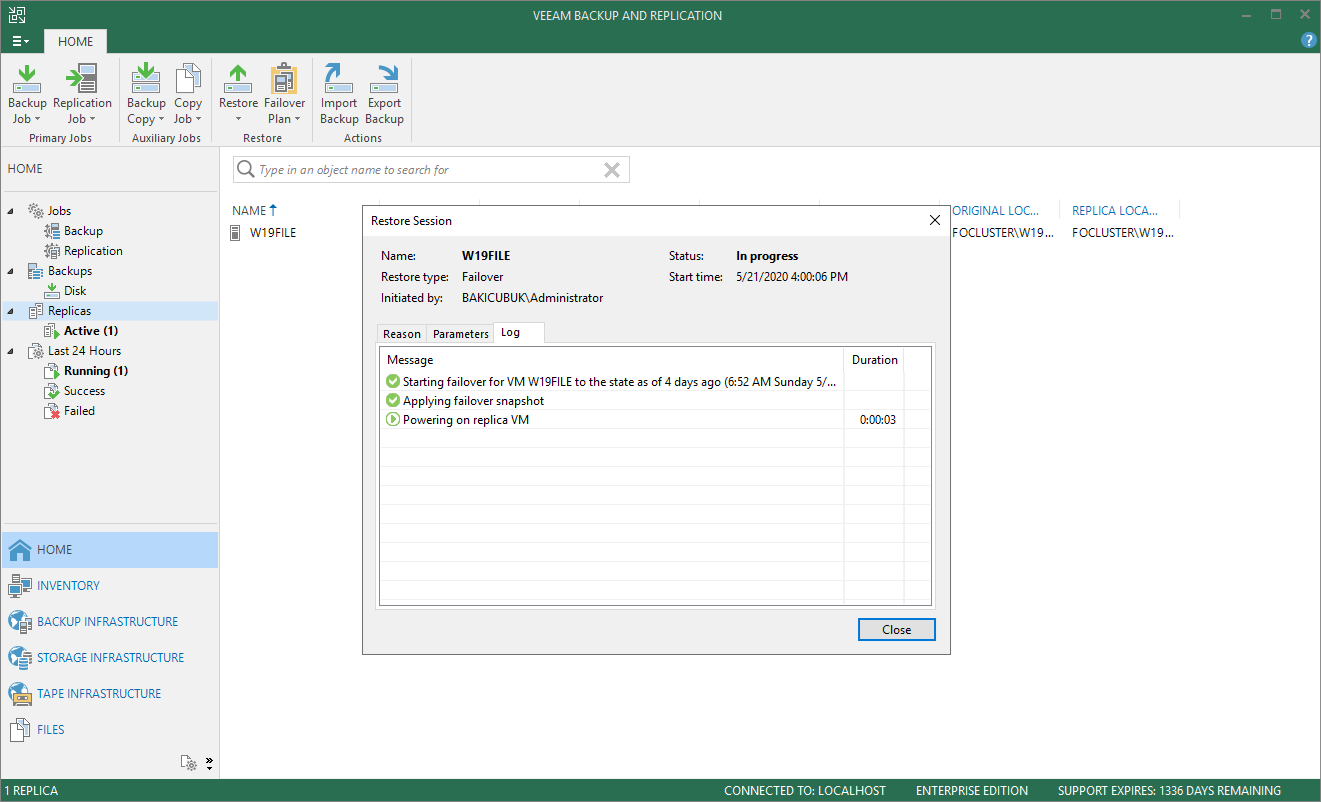This screenshot has width=1321, height=802.
Task: Click the Export Backup ribbon button
Action: pos(384,95)
